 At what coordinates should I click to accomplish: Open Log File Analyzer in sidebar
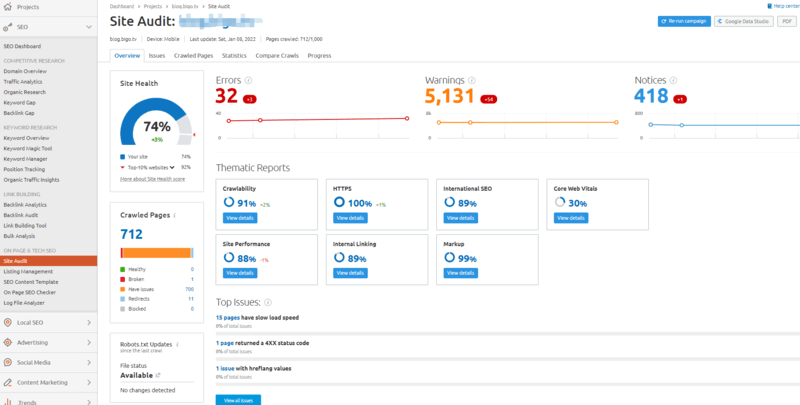(24, 303)
